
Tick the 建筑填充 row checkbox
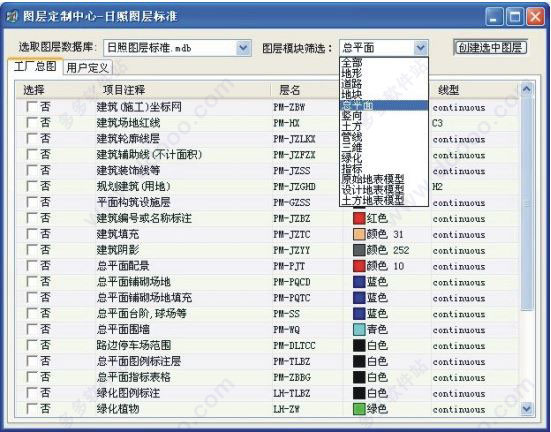[32, 234]
